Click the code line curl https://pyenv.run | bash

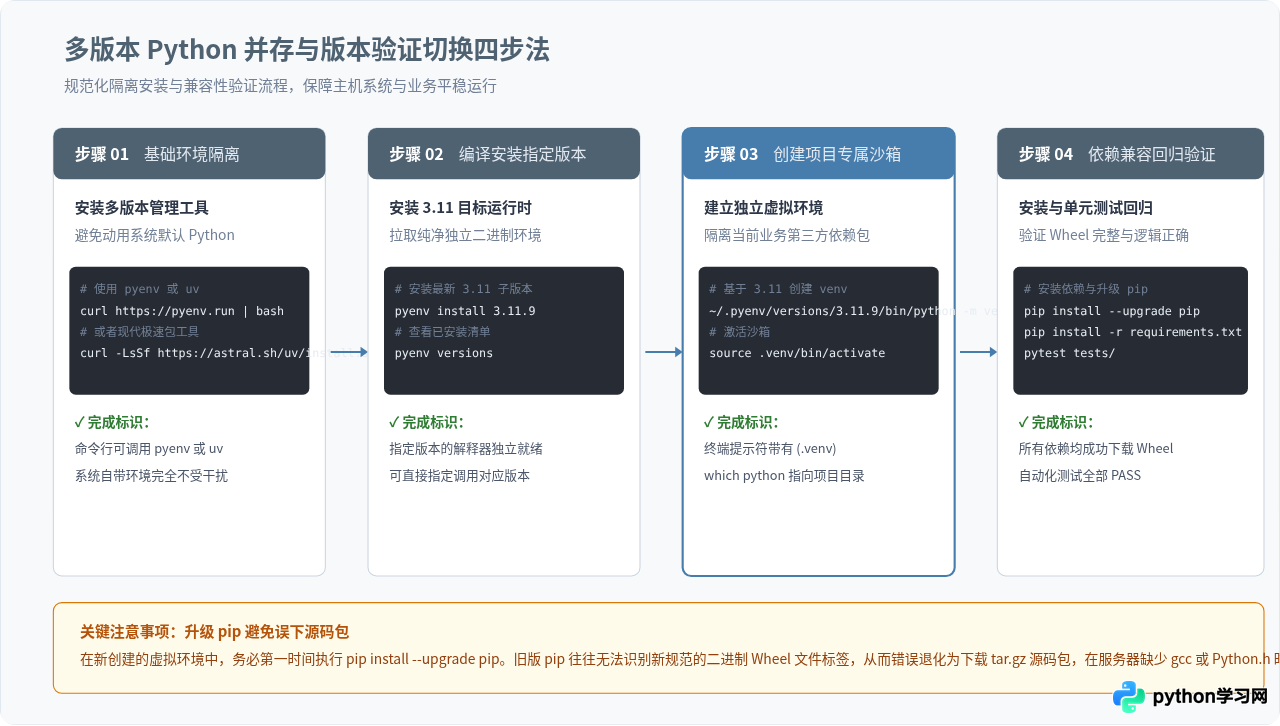[182, 311]
